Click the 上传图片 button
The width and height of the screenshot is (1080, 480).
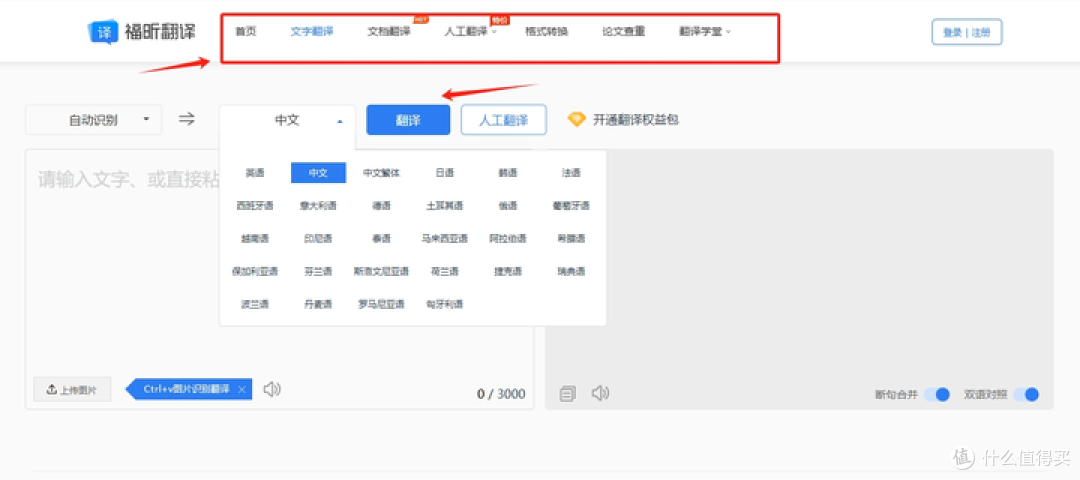point(72,390)
